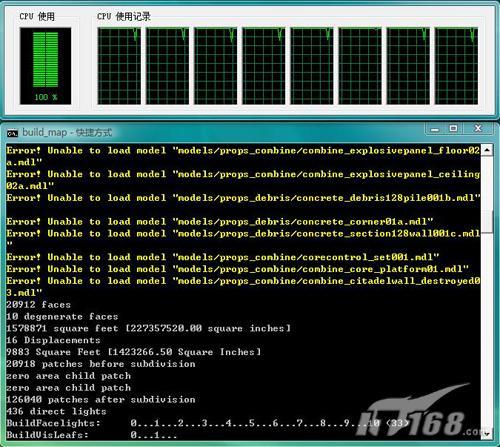Maximize the build_map console window

[453, 128]
